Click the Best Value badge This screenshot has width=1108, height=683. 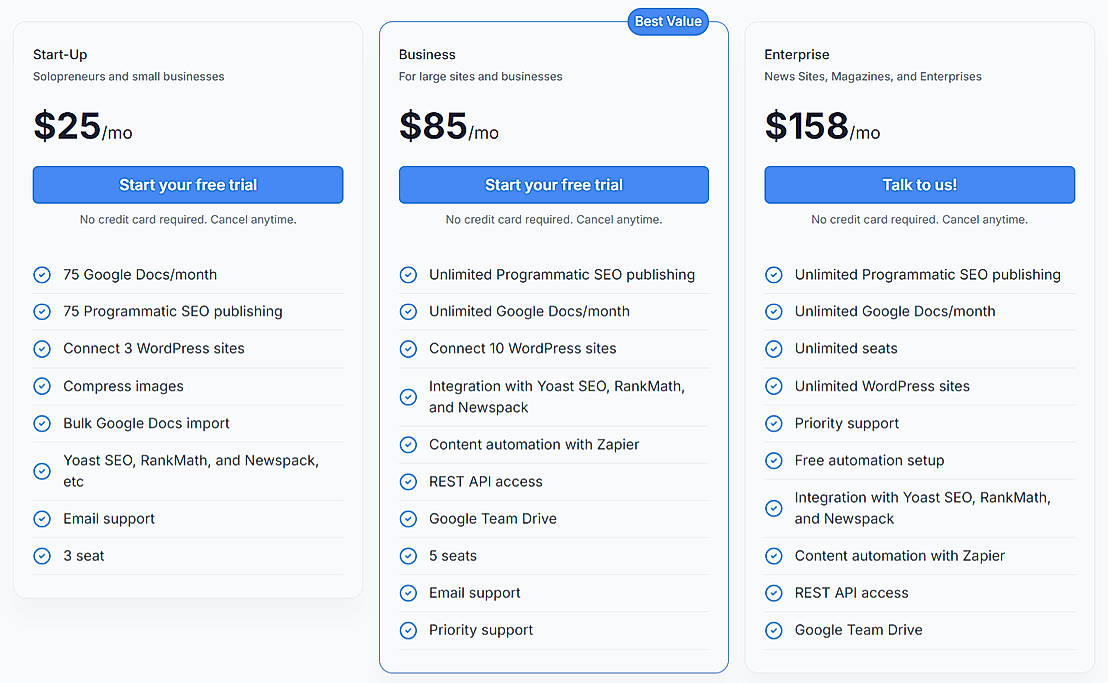click(668, 22)
